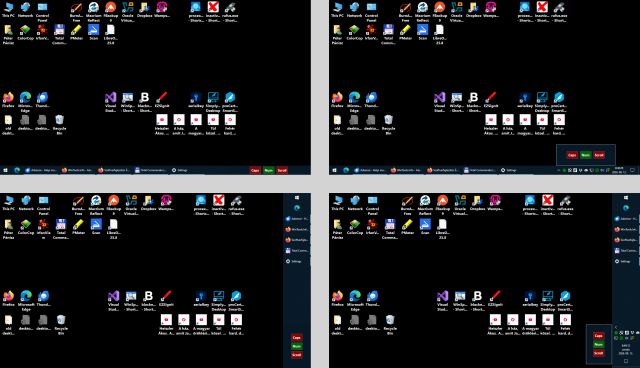640x368 pixels.
Task: Open old desktop folder on bottom-right desktop
Action: tap(338, 325)
